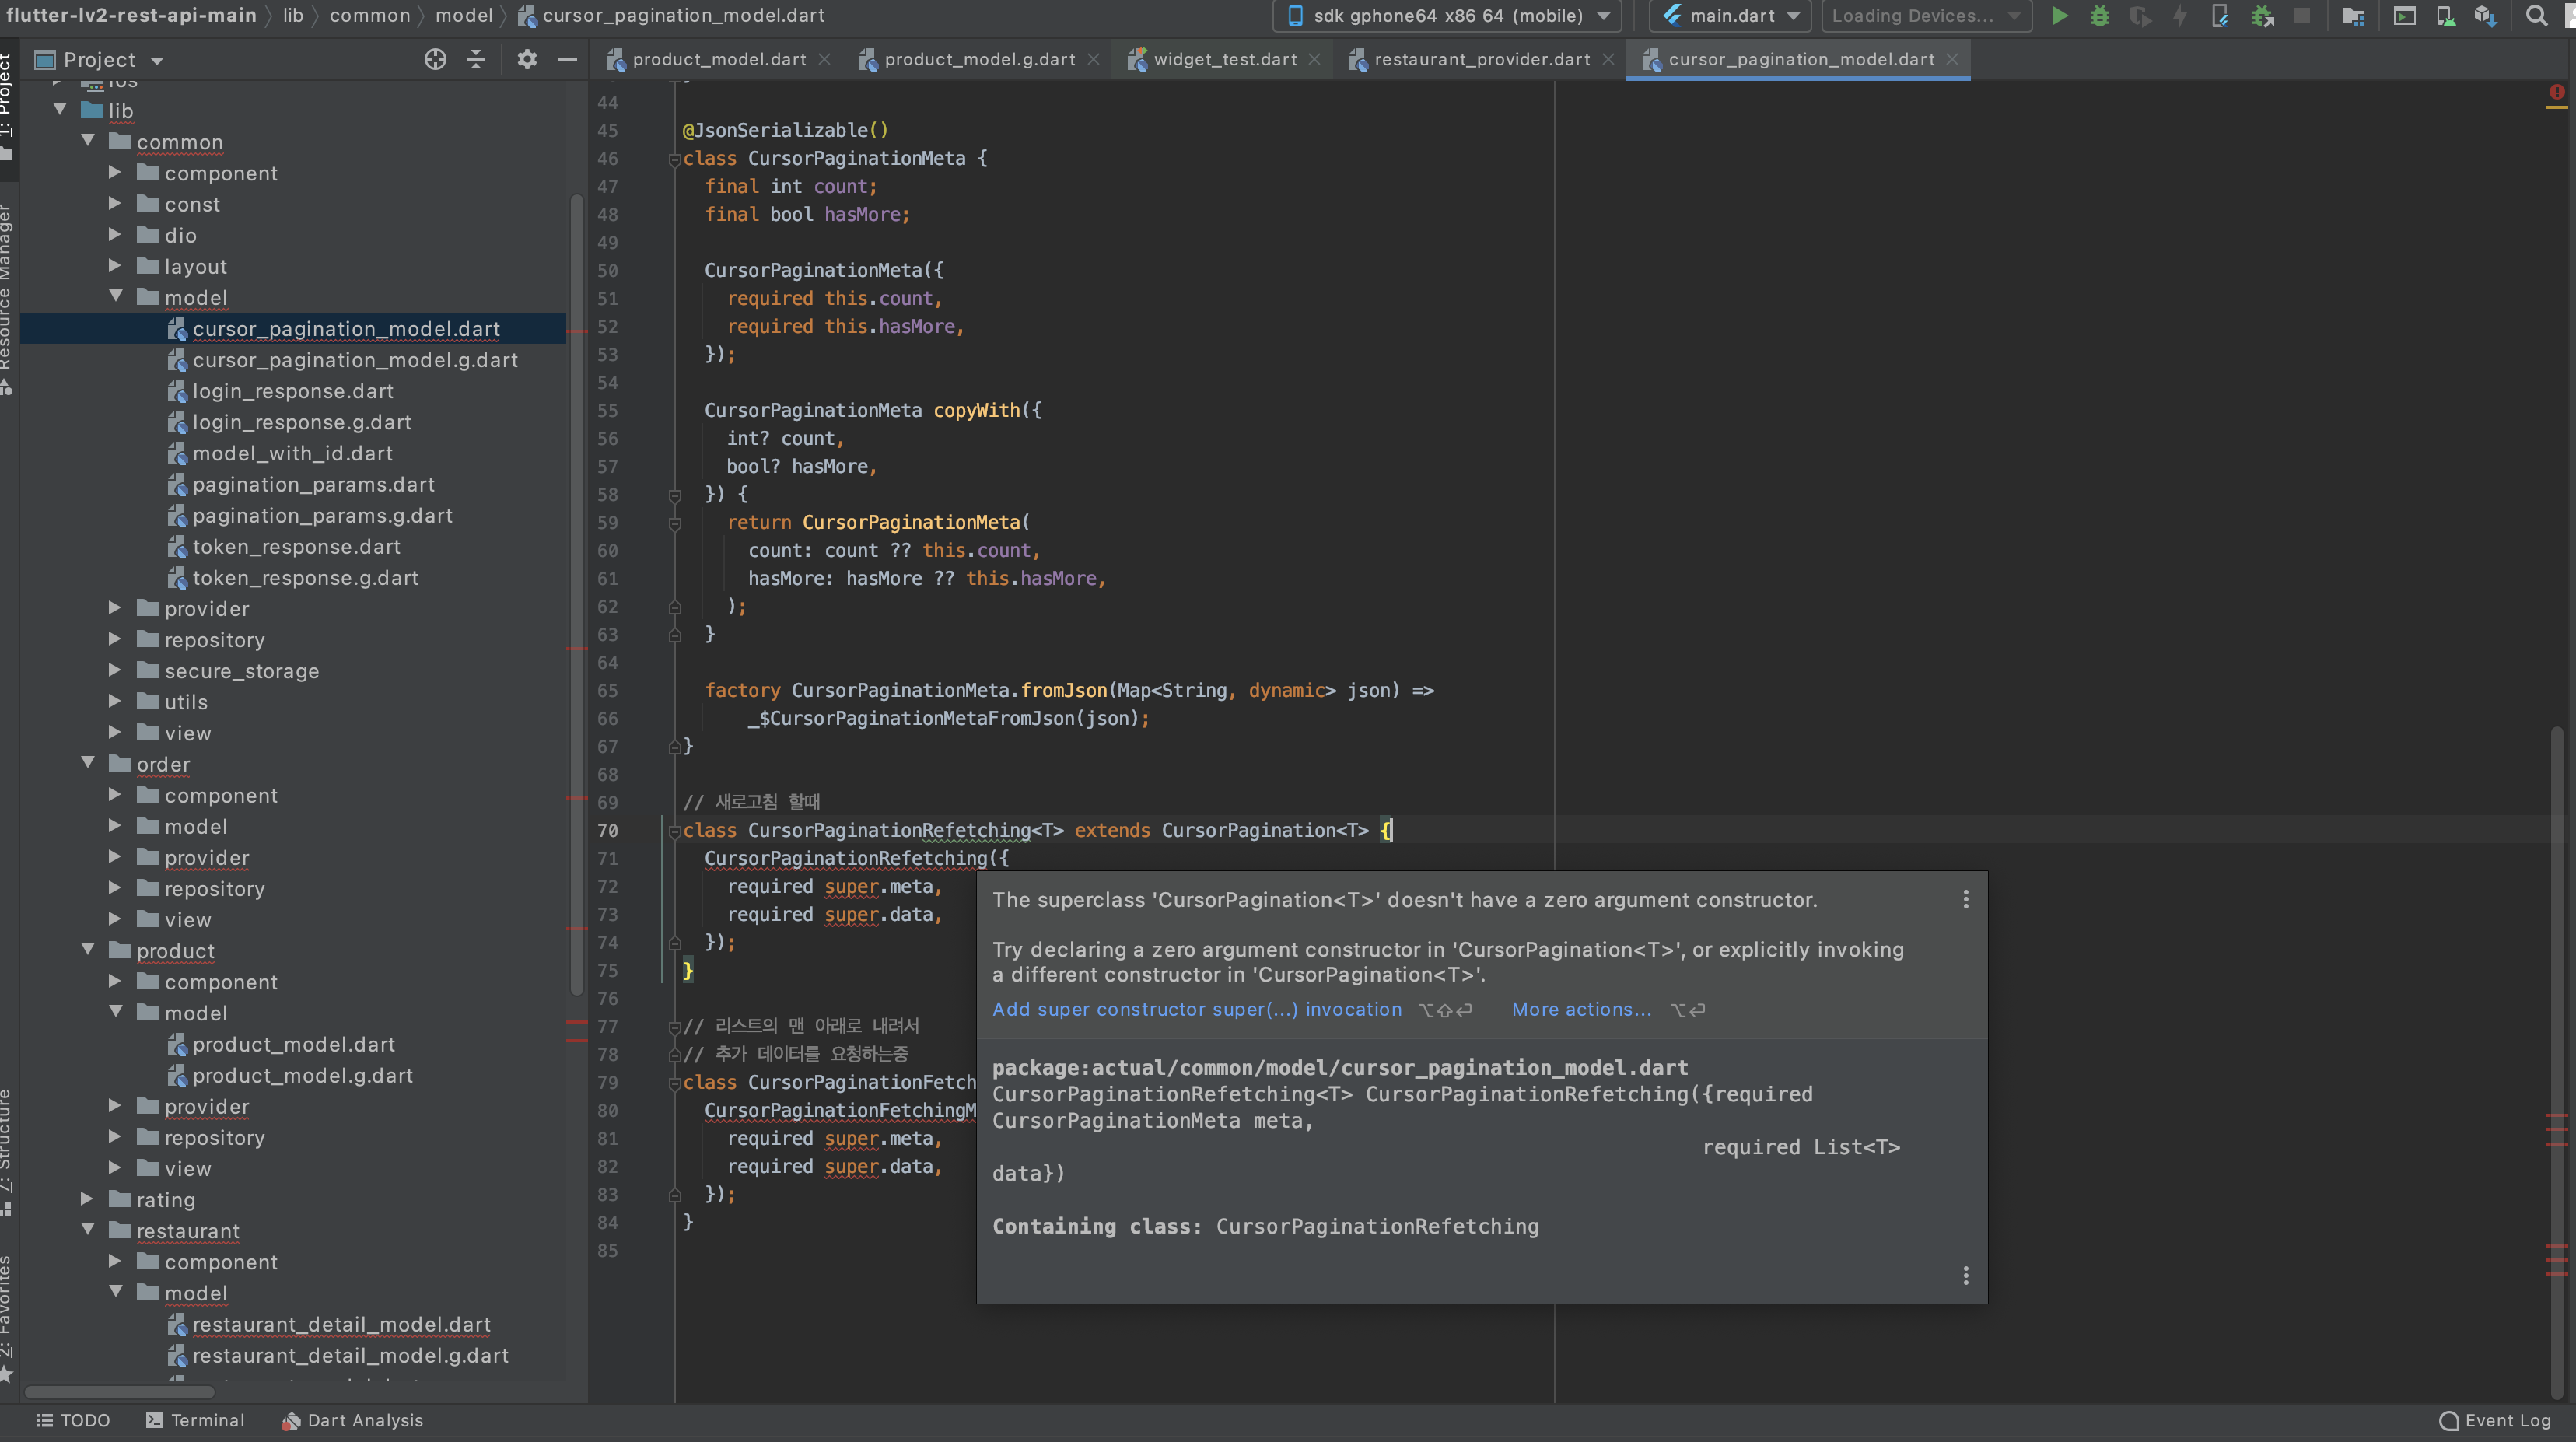Open Project panel settings gear

(527, 60)
